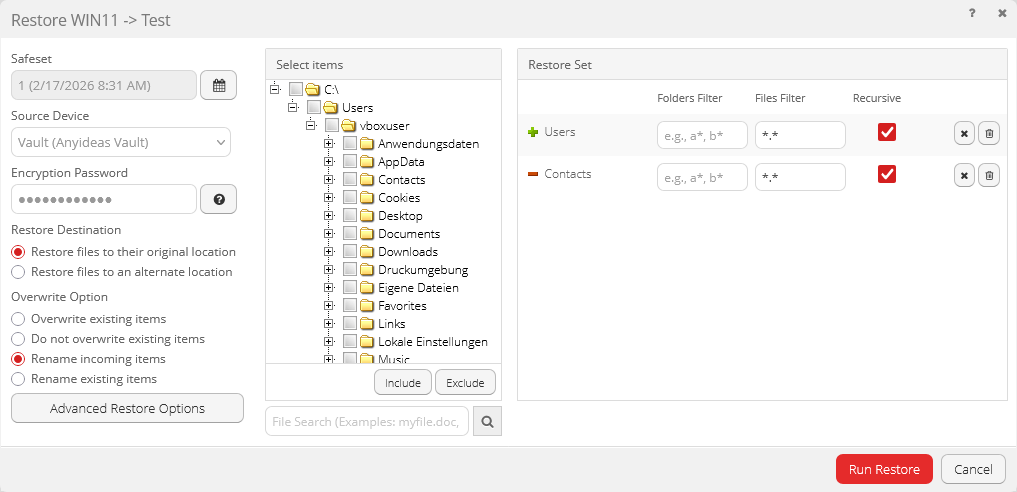Viewport: 1017px width, 492px height.
Task: Remove the Users row with its X icon
Action: pyautogui.click(x=964, y=134)
